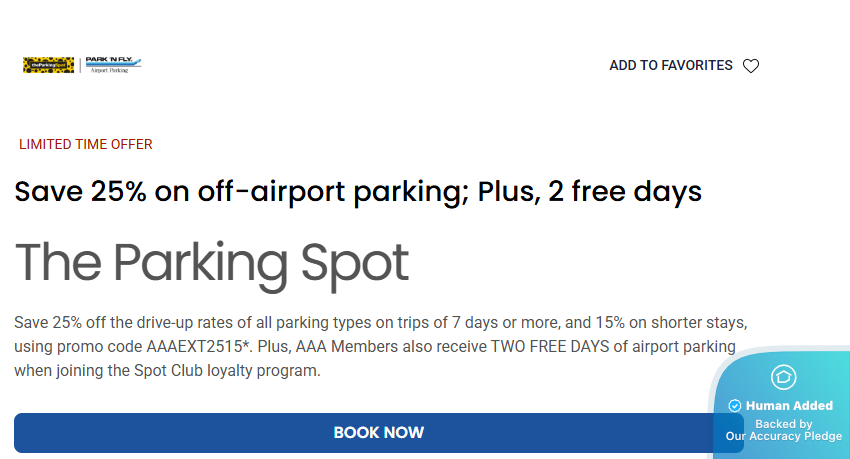
Task: Click the yellow spotted Parking Spot logo
Action: [49, 65]
